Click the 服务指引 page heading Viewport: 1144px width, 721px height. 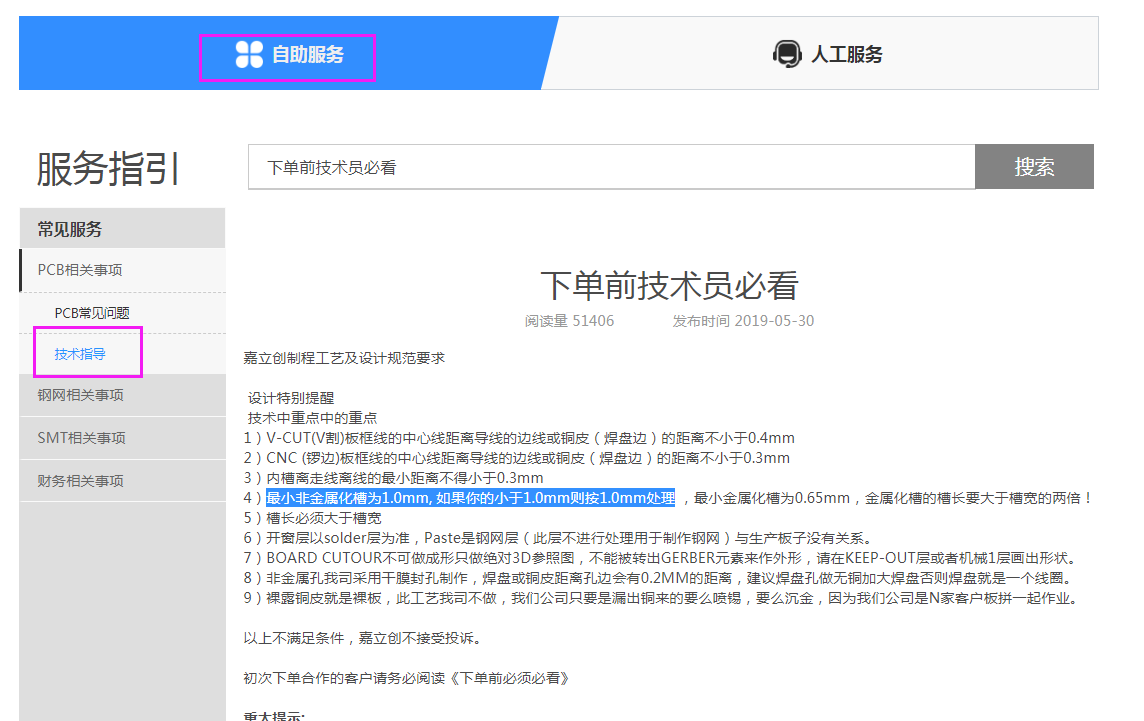tap(108, 168)
